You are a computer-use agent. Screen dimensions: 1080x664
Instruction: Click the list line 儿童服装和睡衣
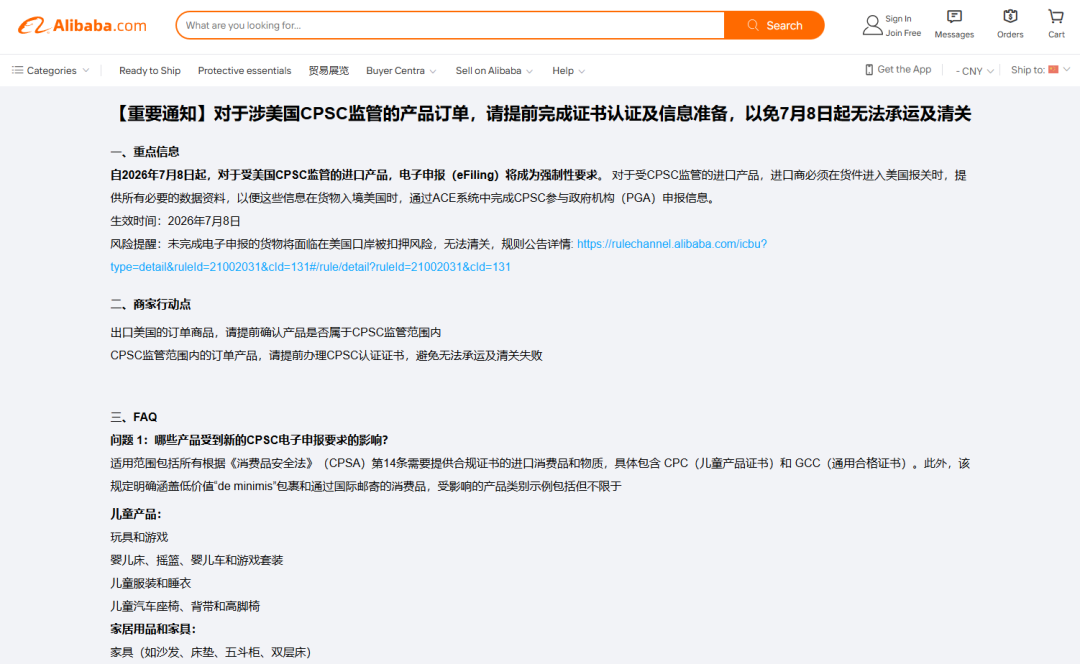point(151,583)
